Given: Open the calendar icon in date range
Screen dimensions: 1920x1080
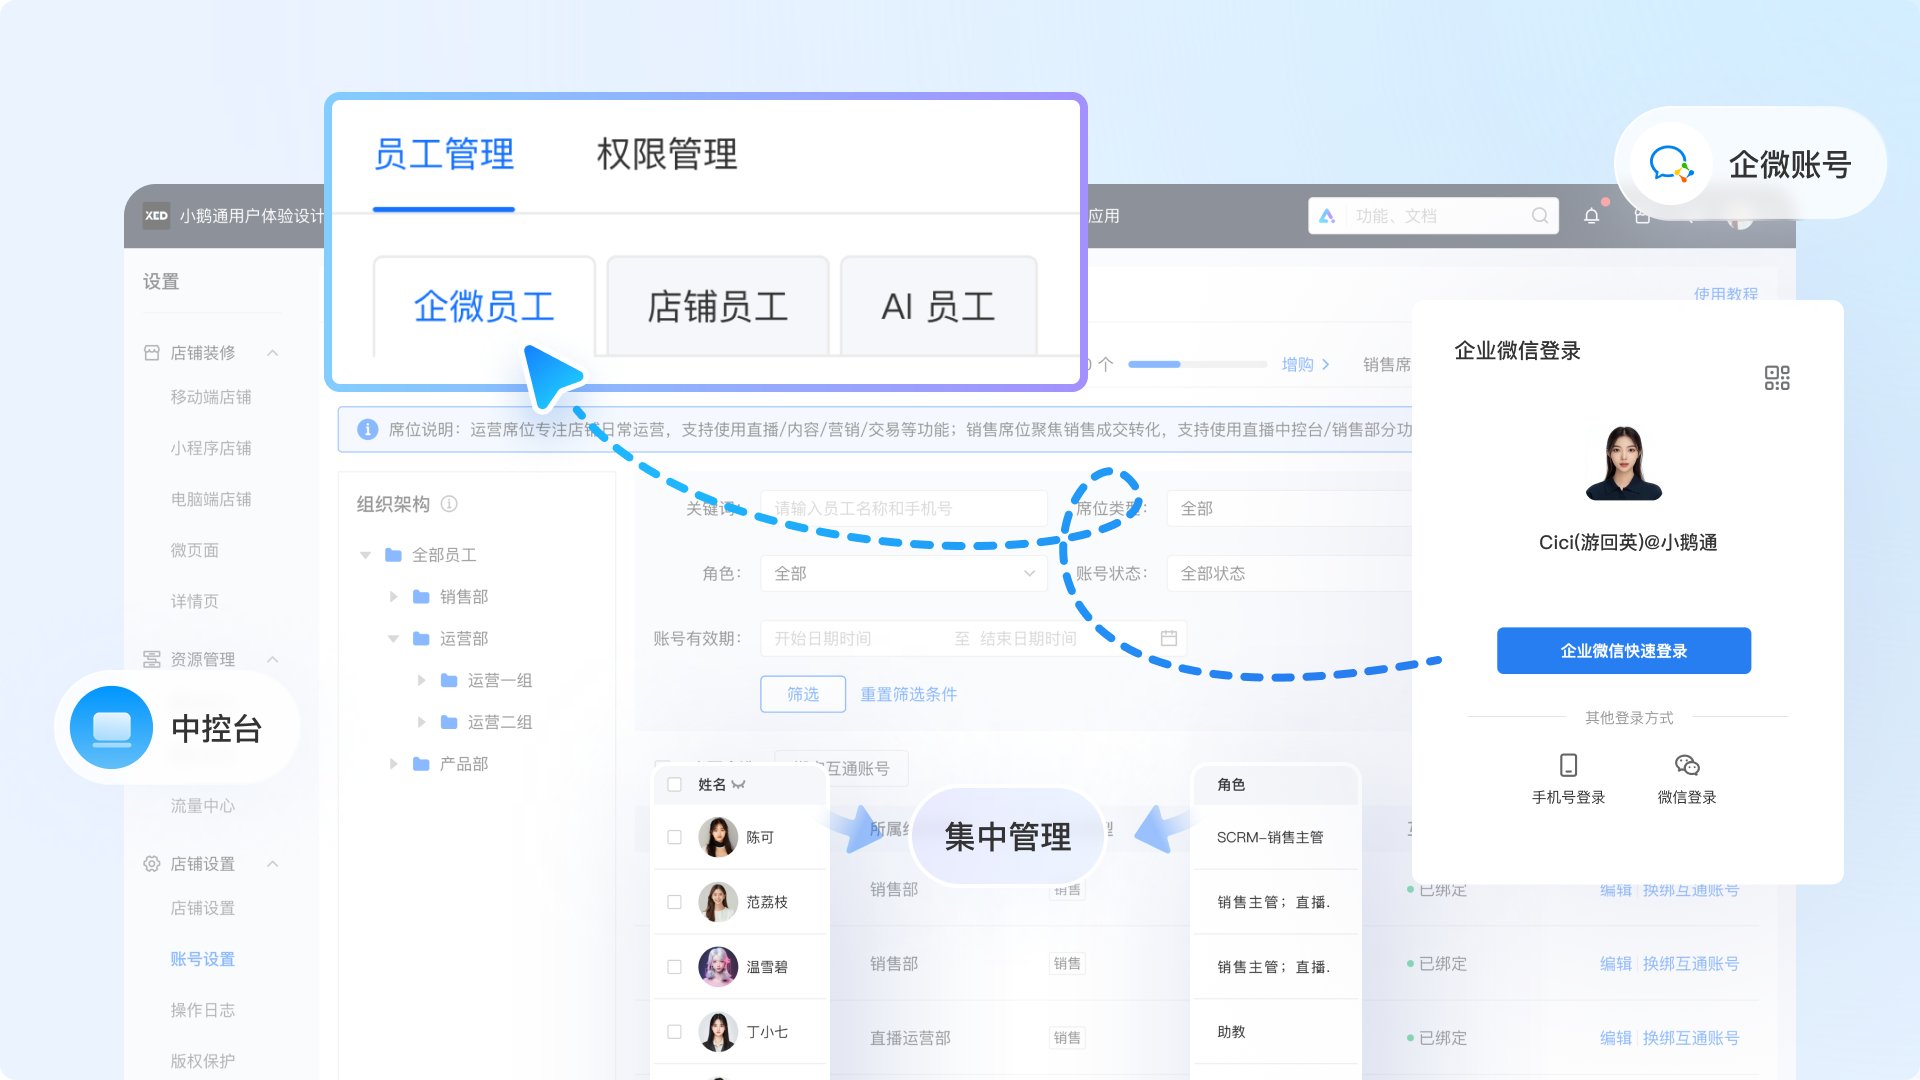Looking at the screenshot, I should coord(1169,638).
